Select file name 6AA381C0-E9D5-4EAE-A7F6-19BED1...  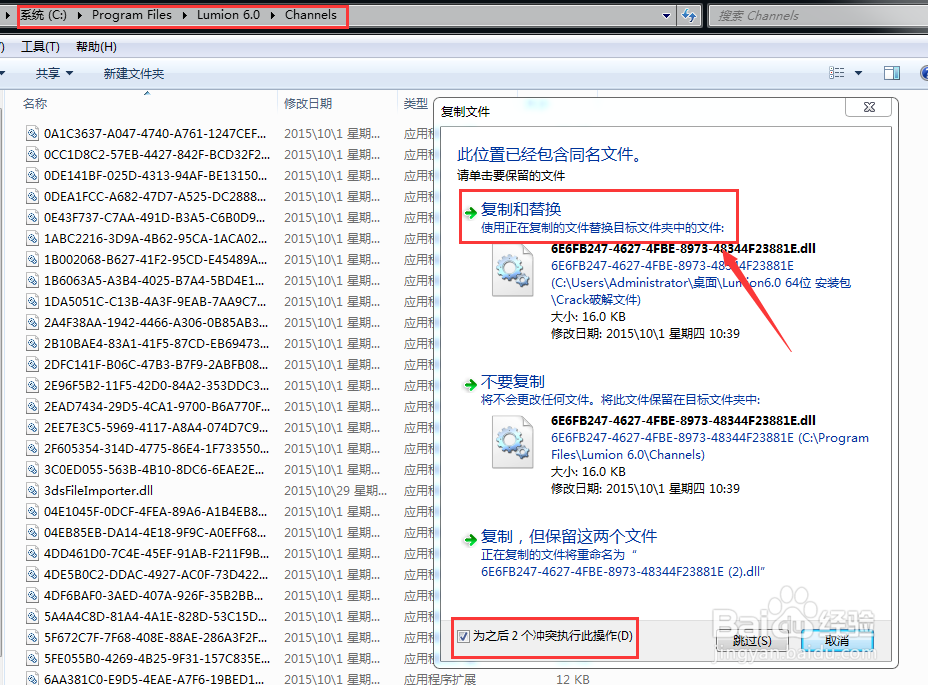click(154, 679)
